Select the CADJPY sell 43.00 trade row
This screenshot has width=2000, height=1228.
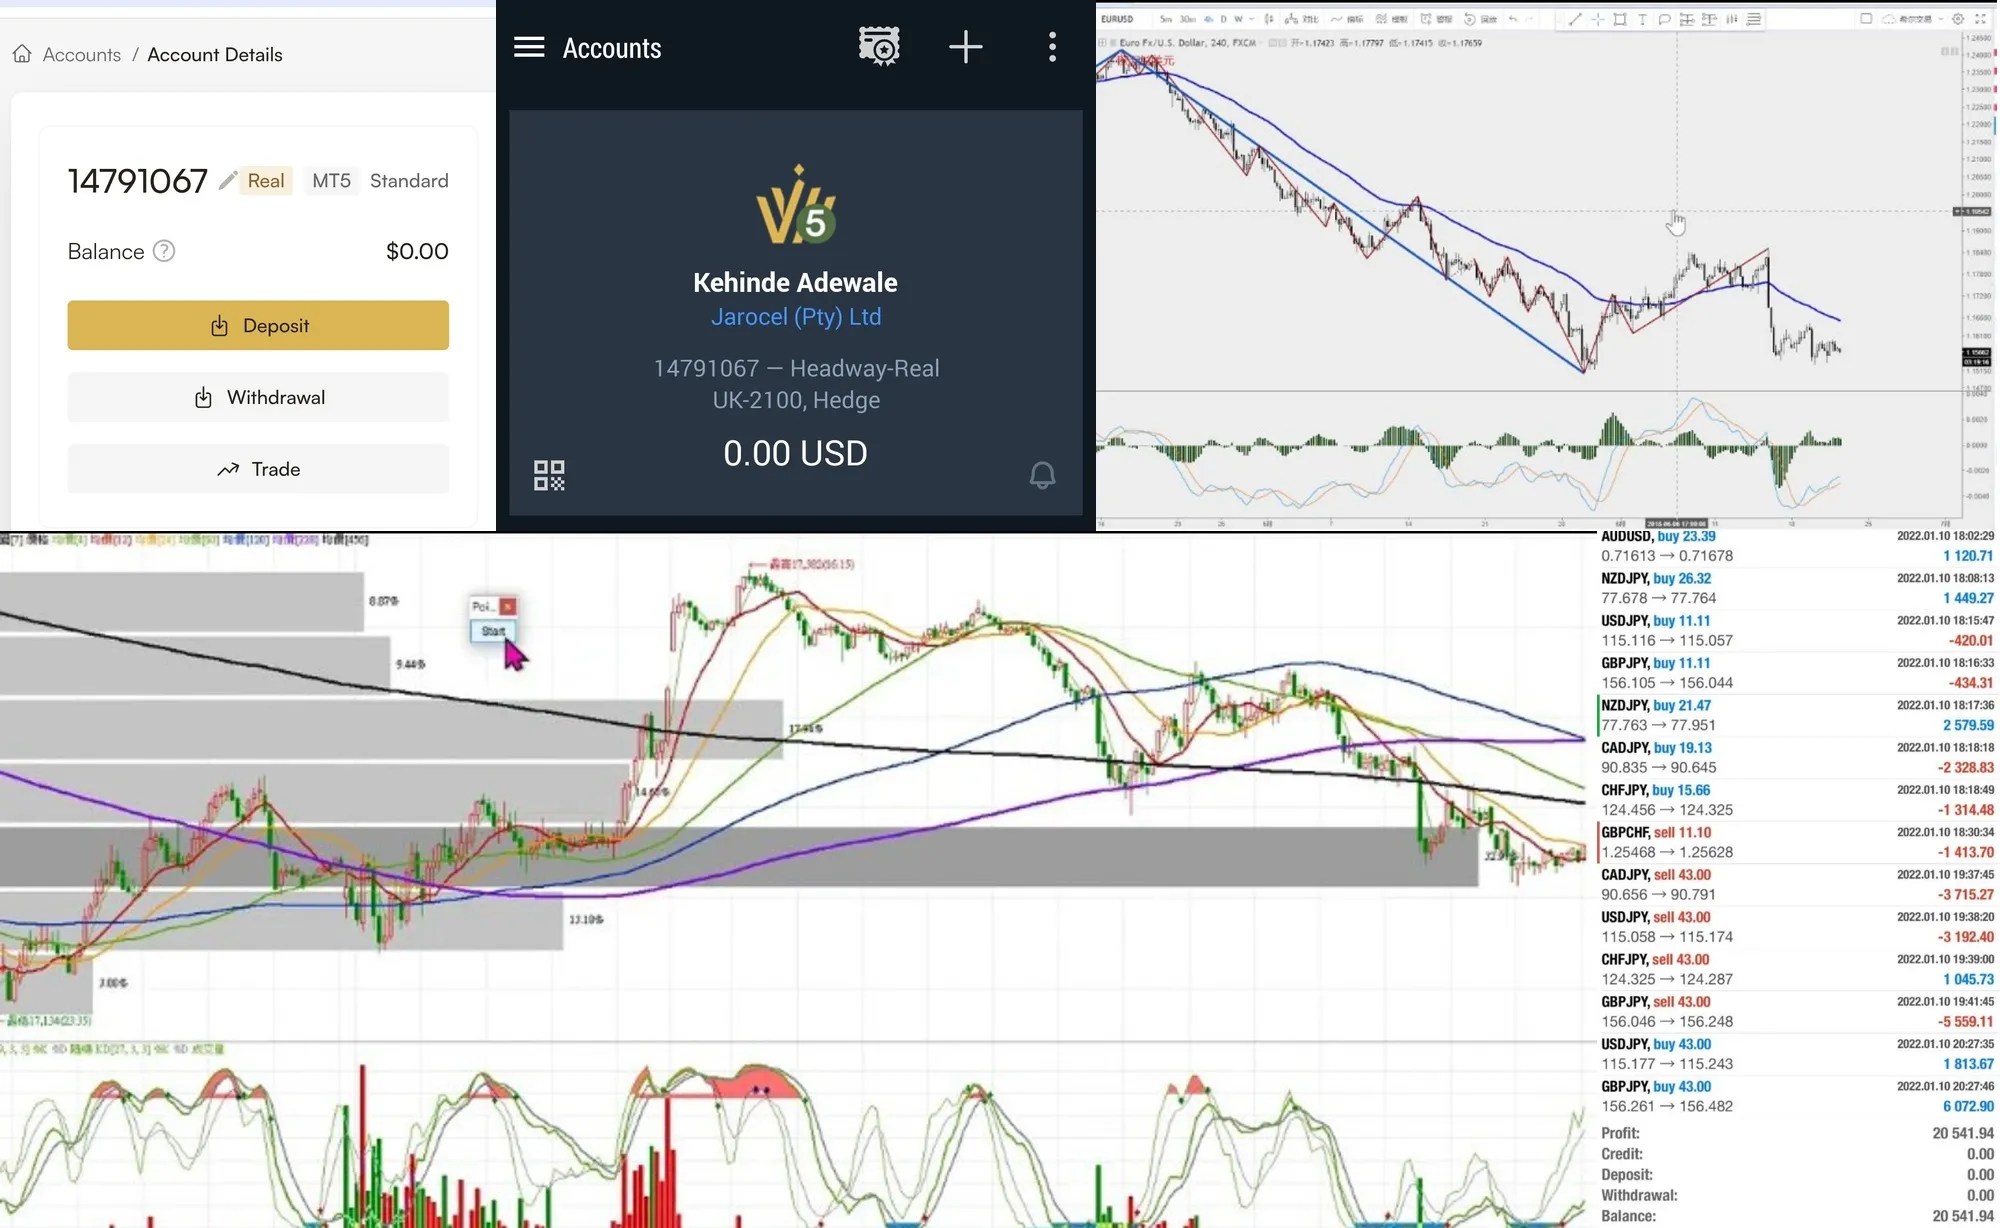[x=1797, y=884]
